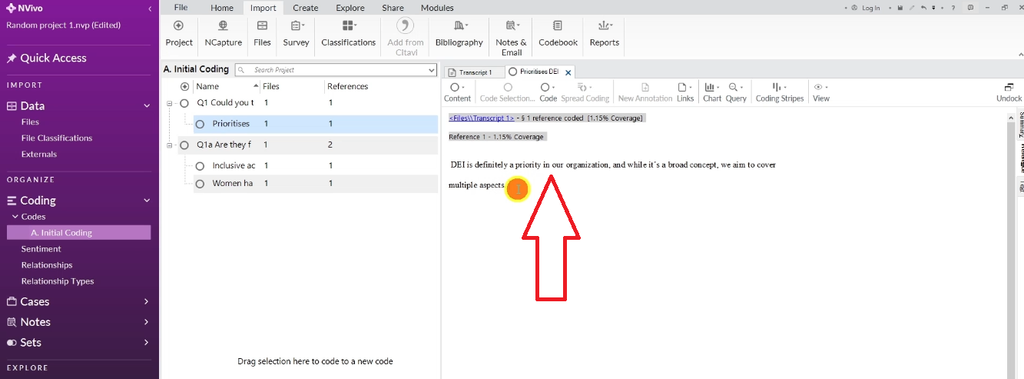Open Externals in sidebar

[x=39, y=154]
